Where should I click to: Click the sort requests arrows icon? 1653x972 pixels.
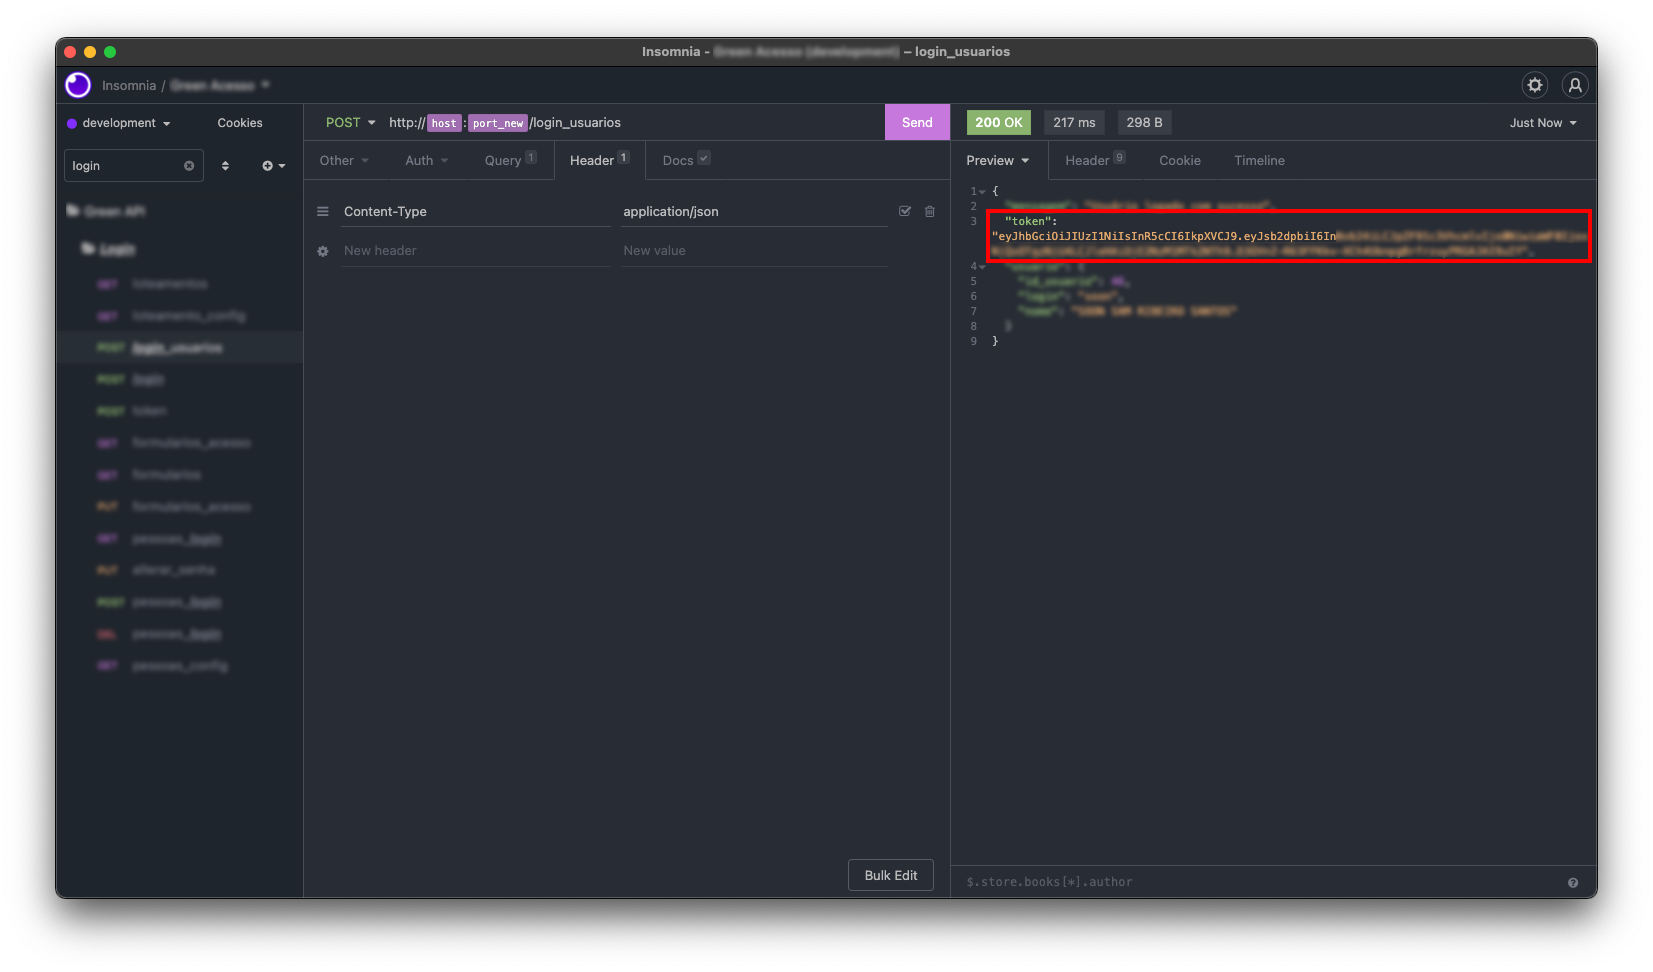pos(225,166)
